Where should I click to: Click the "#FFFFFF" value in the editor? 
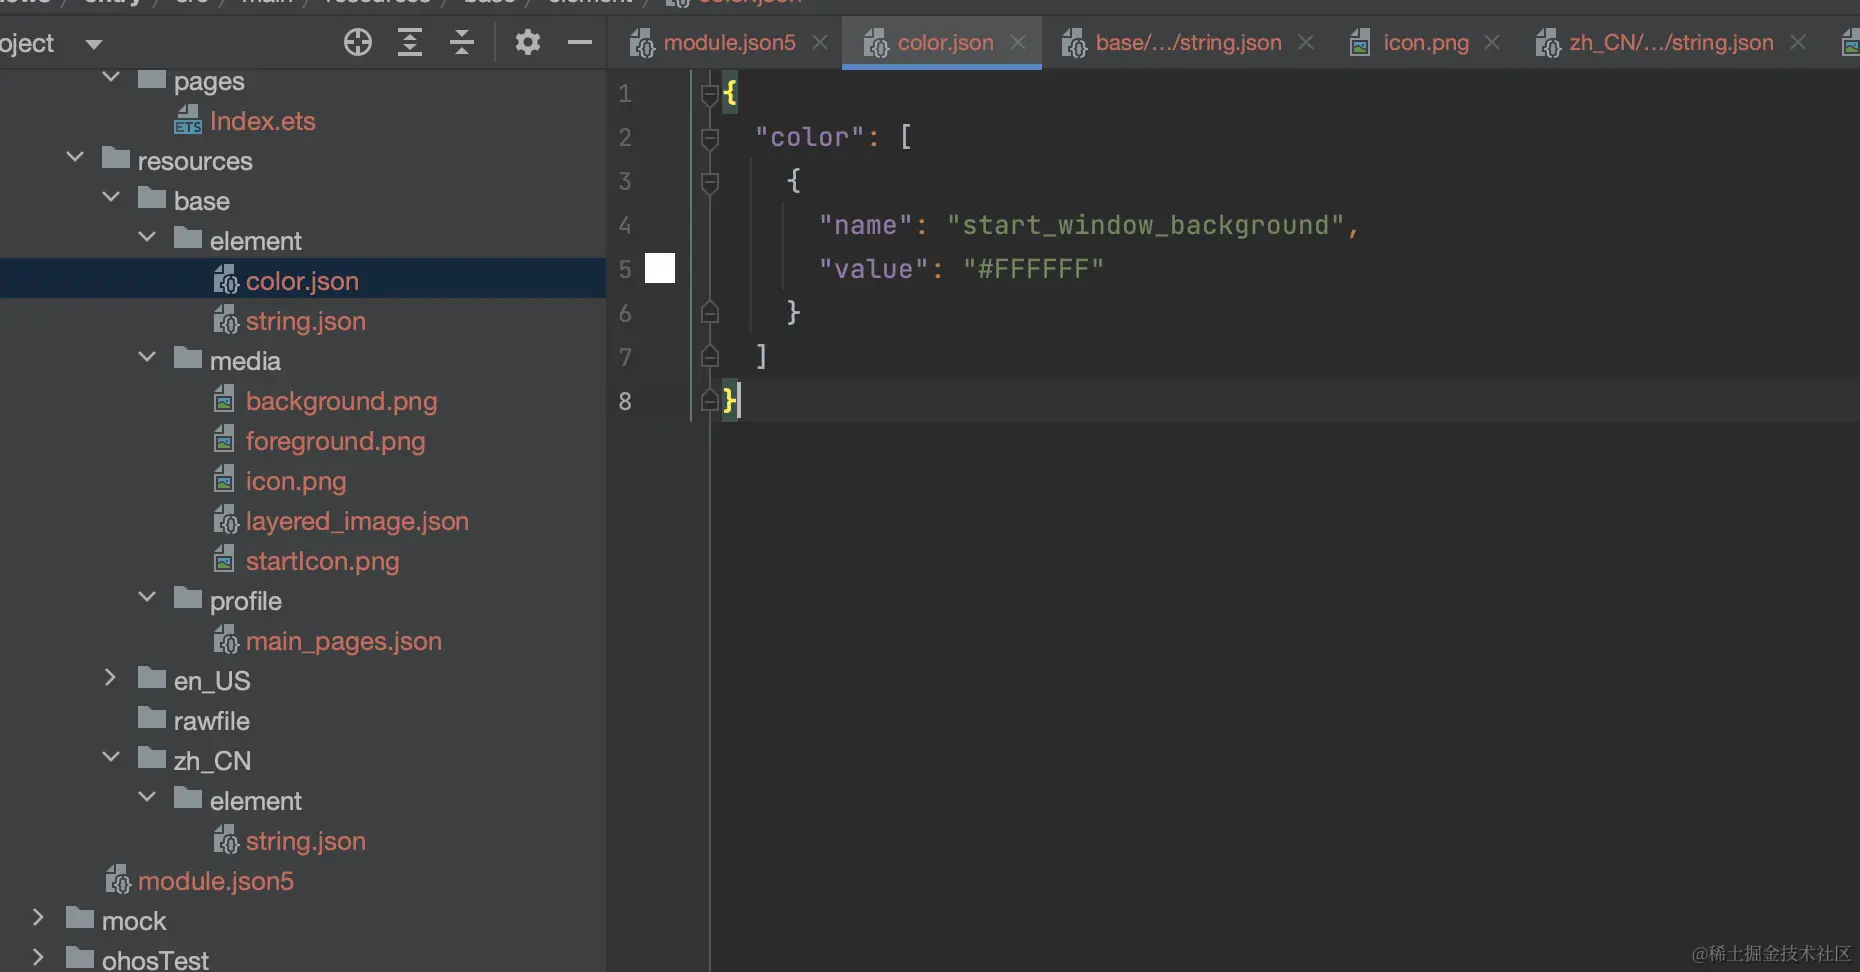tap(1034, 269)
